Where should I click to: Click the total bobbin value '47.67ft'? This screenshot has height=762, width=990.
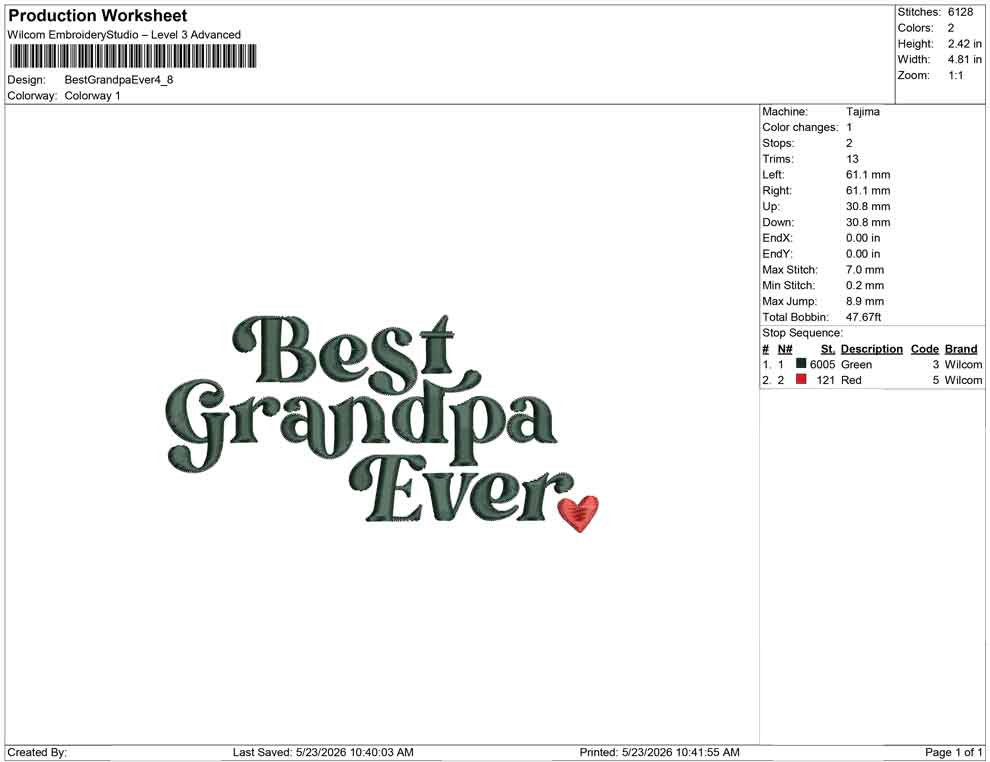coord(863,317)
